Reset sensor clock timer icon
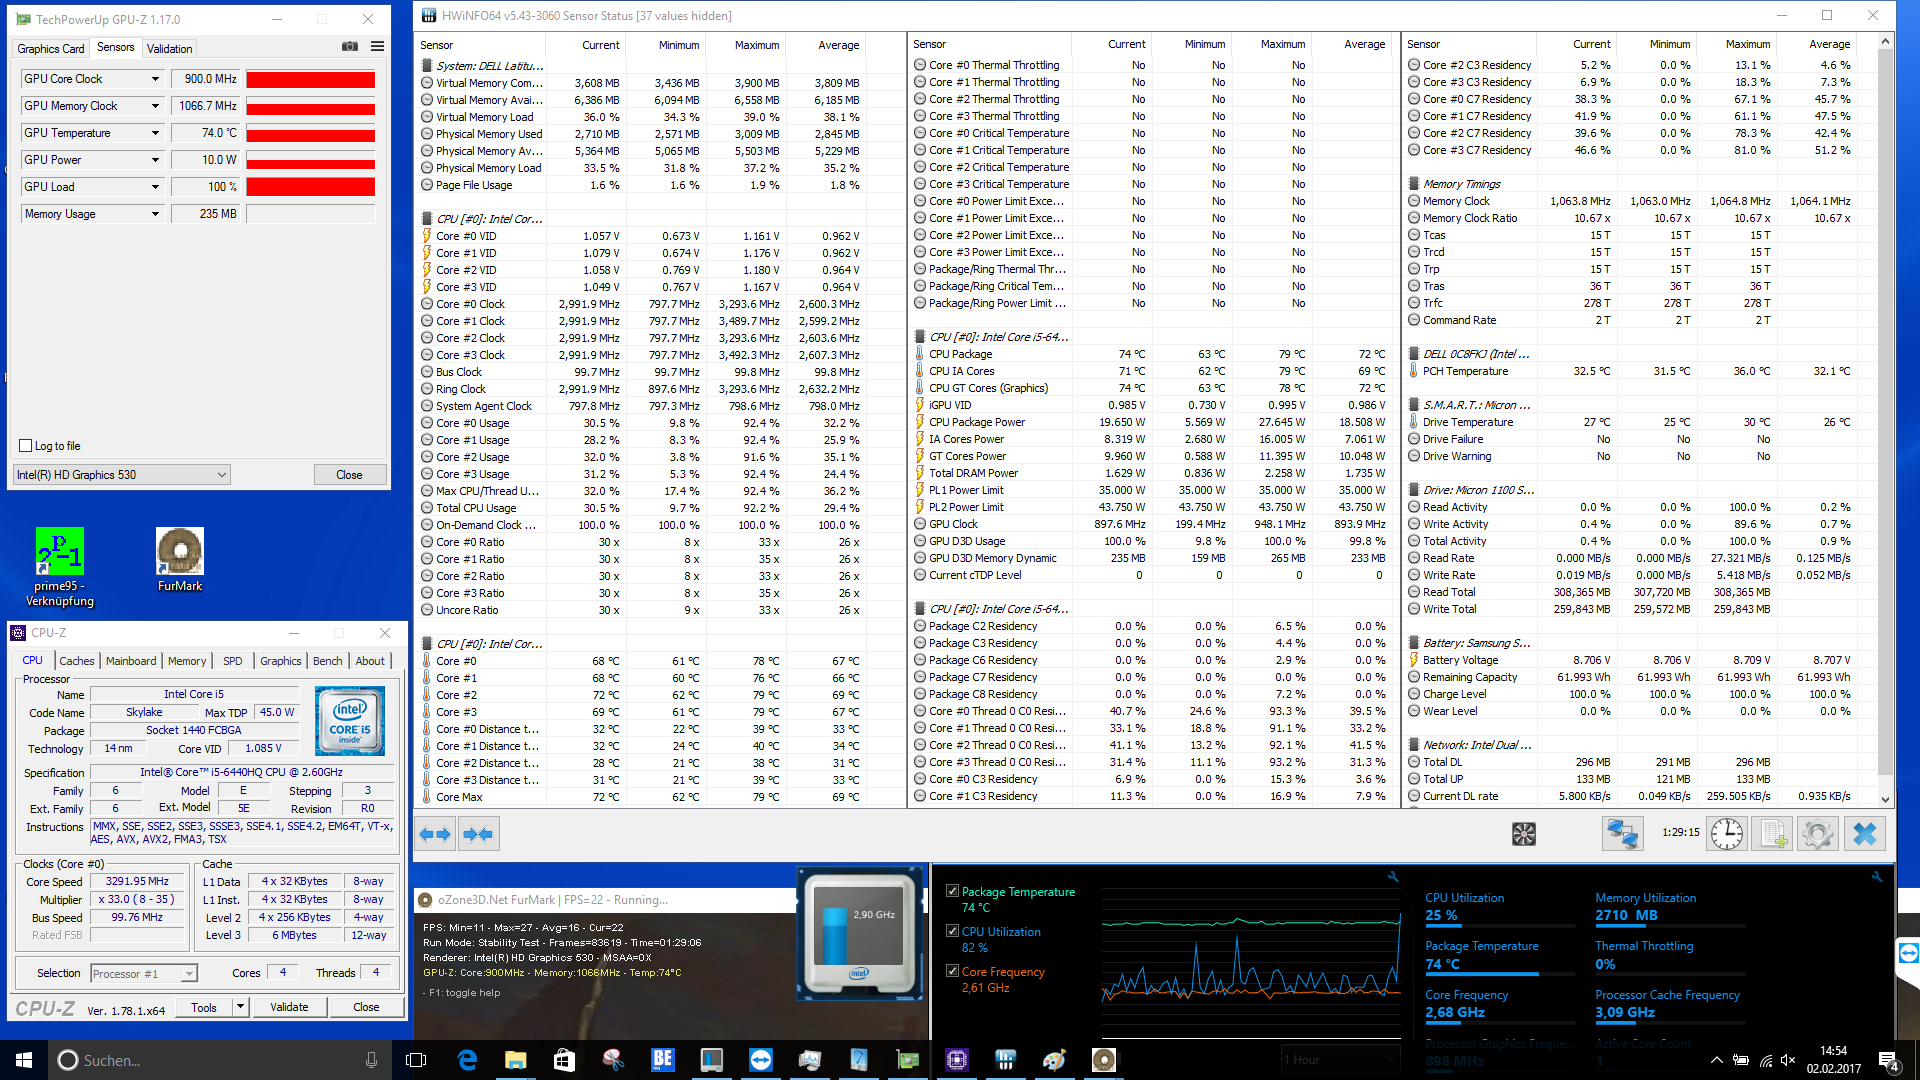This screenshot has height=1080, width=1920. (x=1727, y=834)
